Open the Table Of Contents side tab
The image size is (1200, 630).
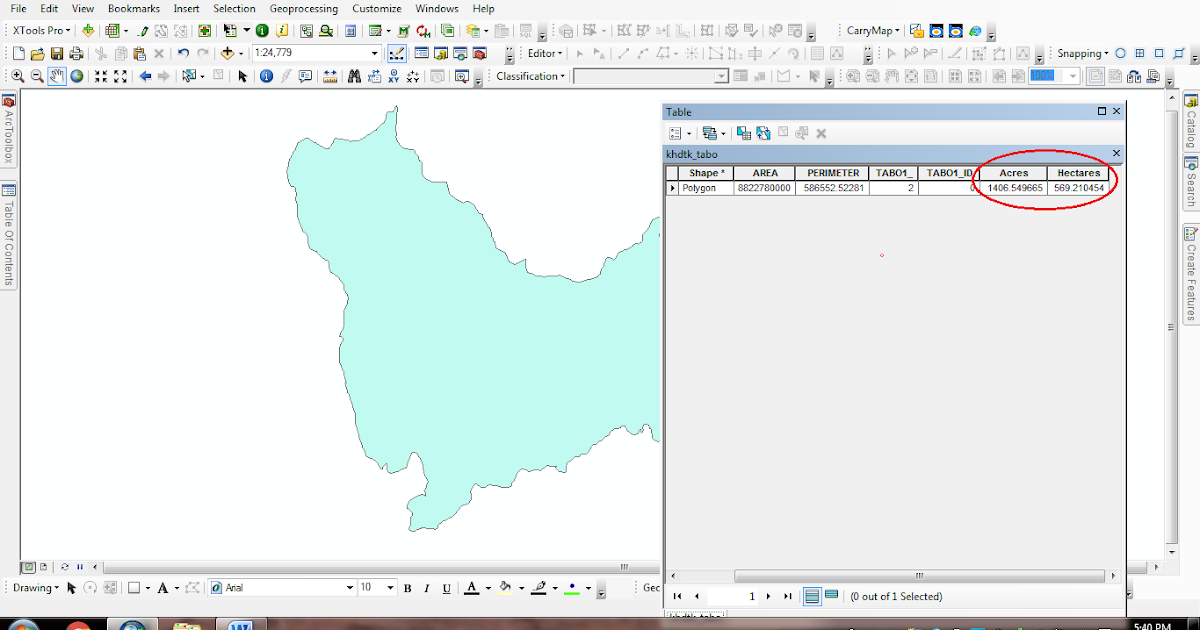point(8,236)
